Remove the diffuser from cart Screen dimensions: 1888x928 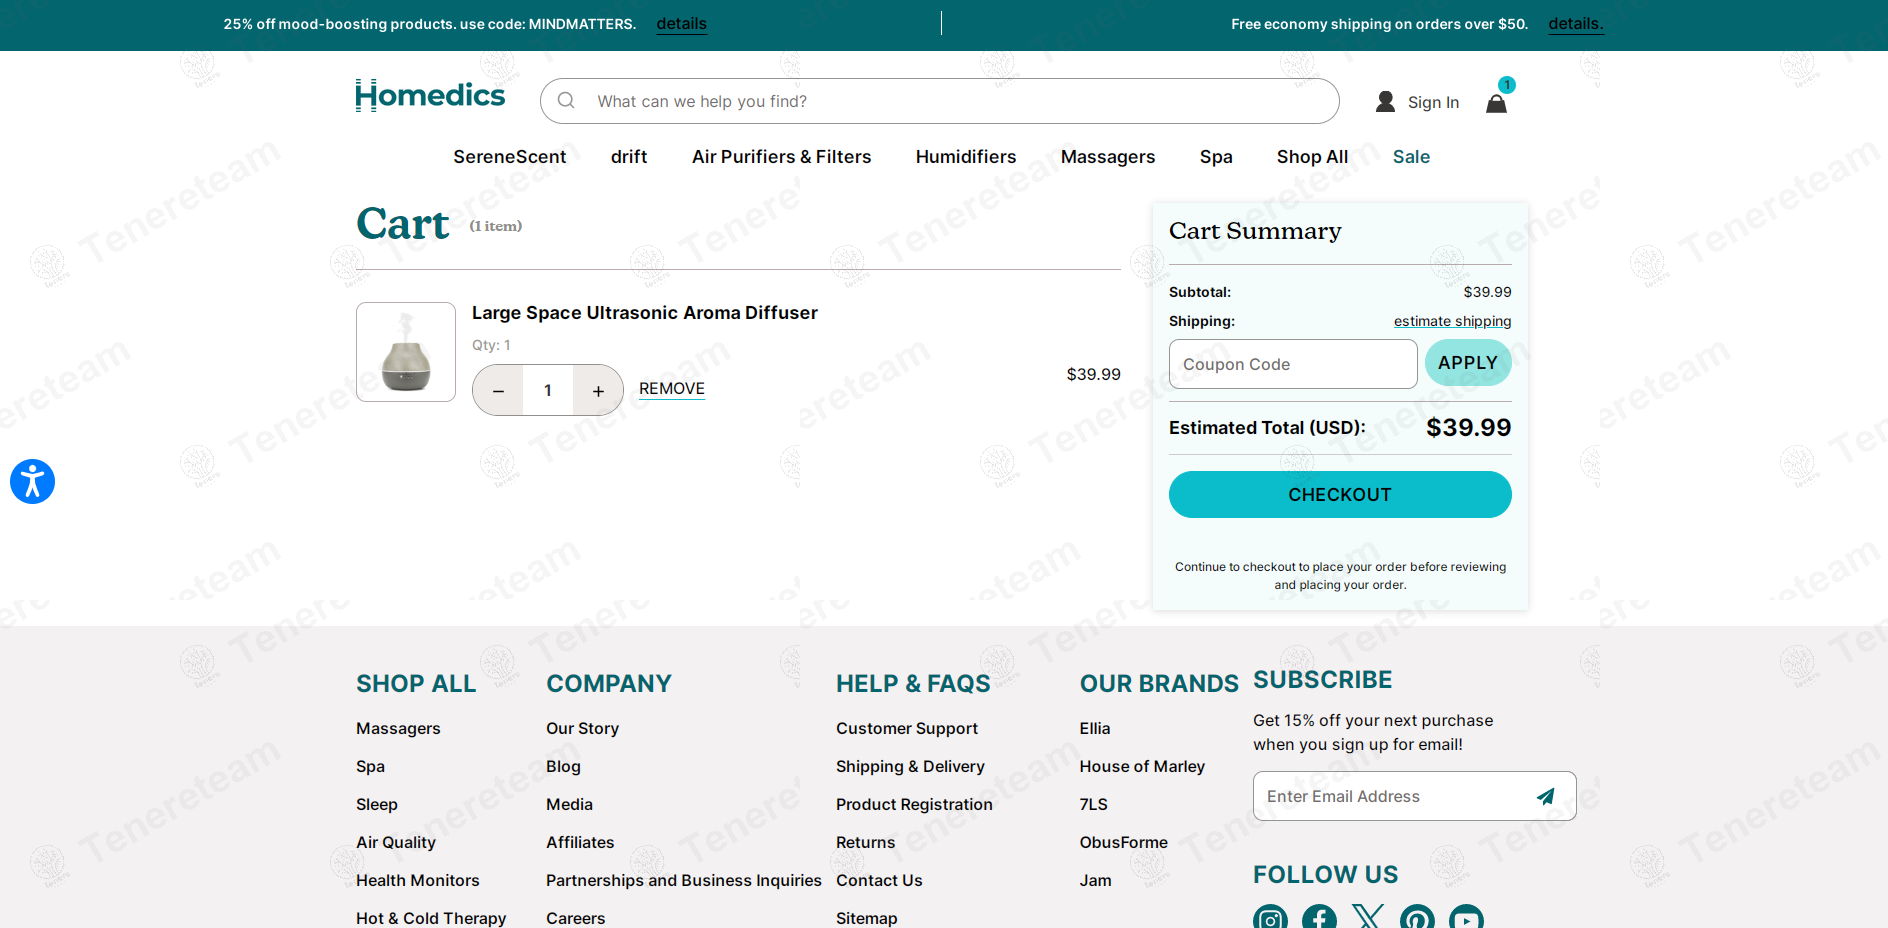[x=672, y=389]
